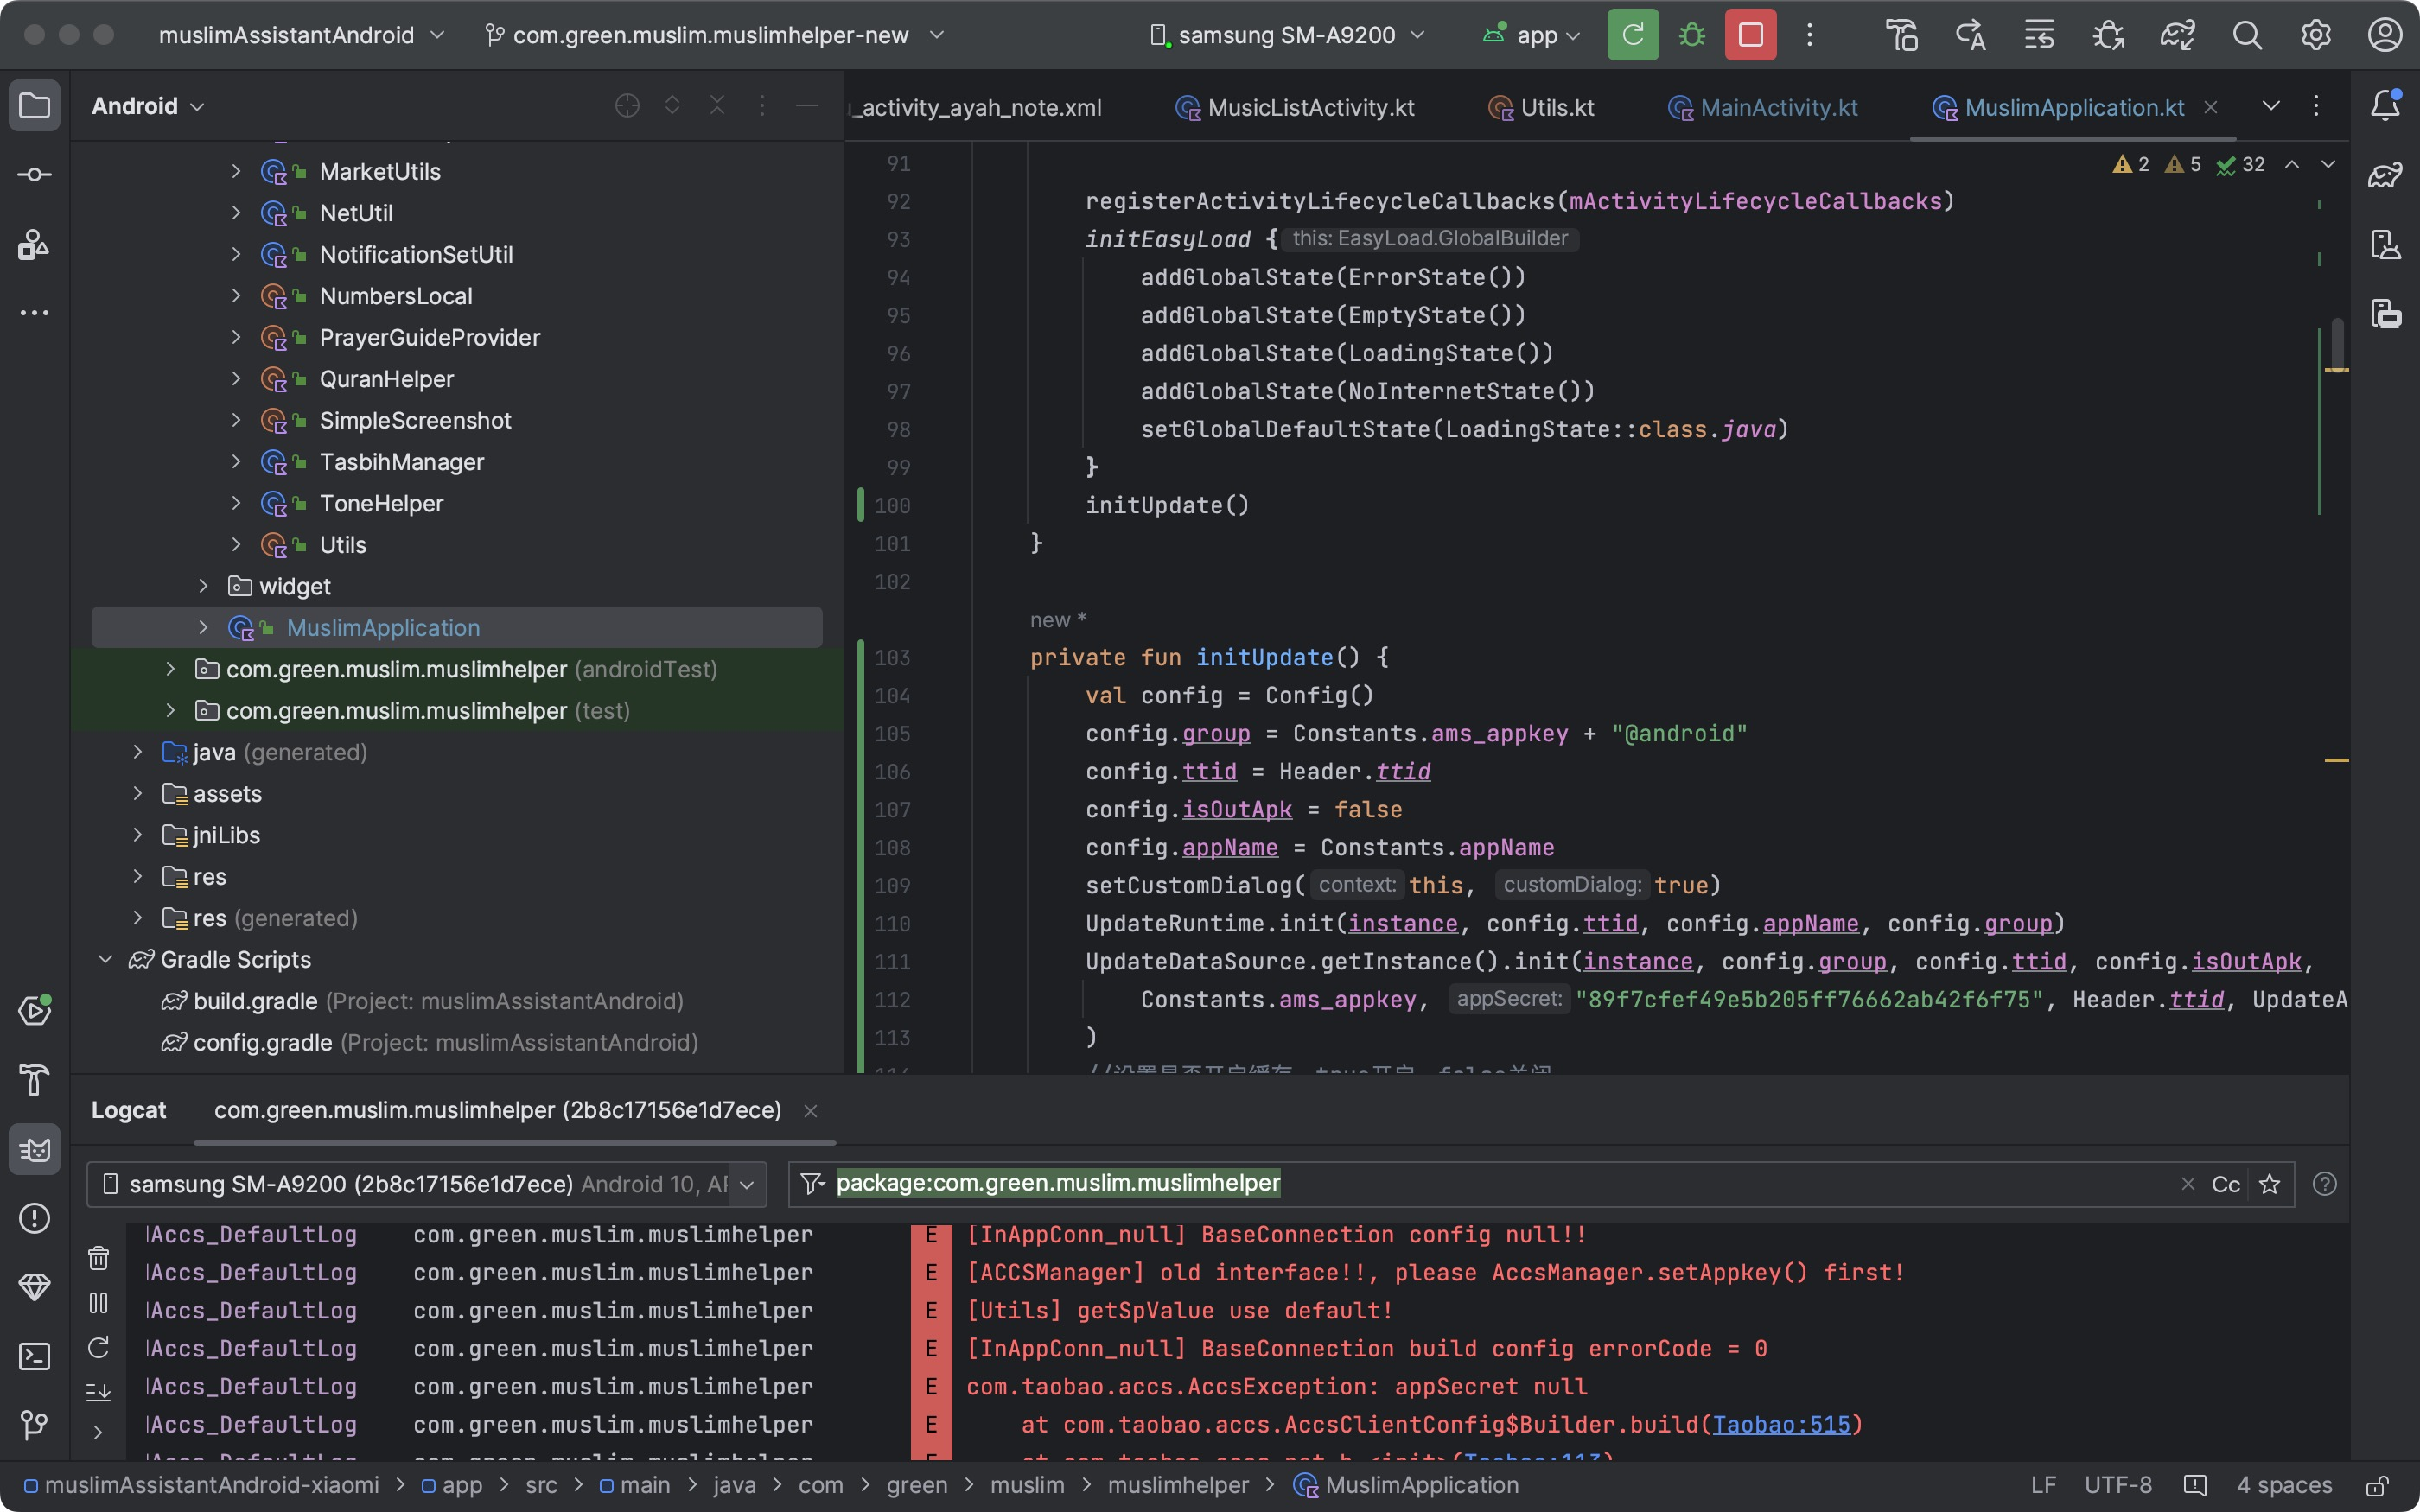Show hidden editor tabs dropdown
Screen dimensions: 2420x1512
click(2271, 106)
